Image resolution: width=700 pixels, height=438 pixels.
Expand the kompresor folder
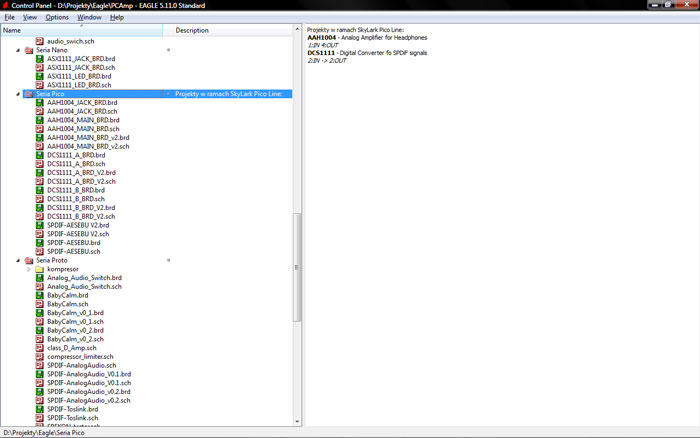click(29, 269)
